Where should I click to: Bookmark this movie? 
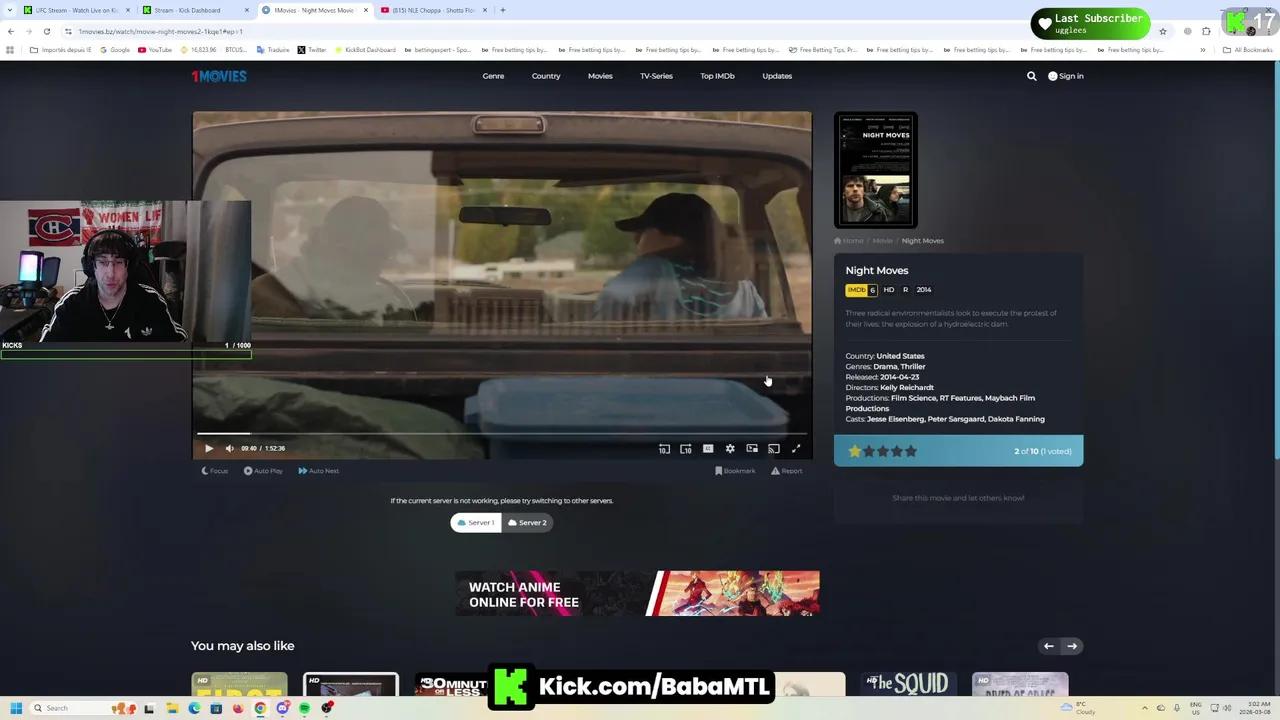pos(735,471)
